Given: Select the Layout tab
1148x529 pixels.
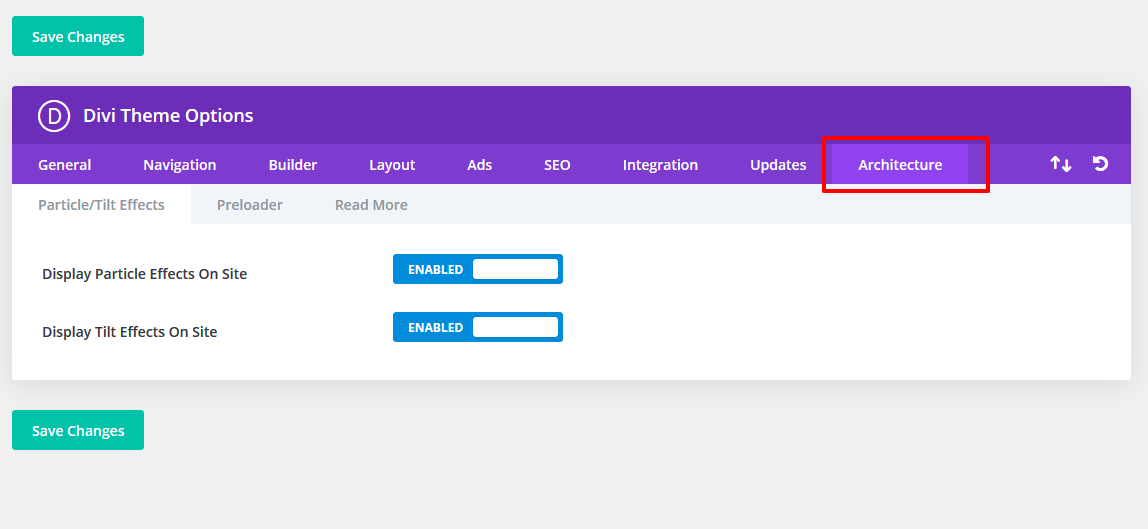Looking at the screenshot, I should coord(392,165).
